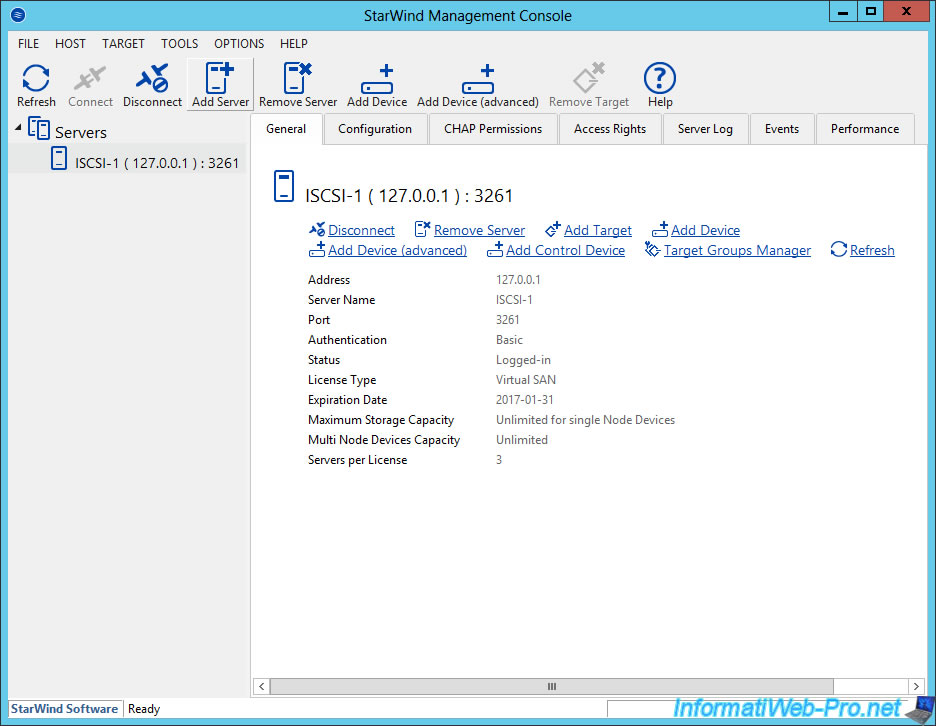Viewport: 936px width, 726px height.
Task: Click the Servers per License label
Action: pyautogui.click(x=358, y=460)
